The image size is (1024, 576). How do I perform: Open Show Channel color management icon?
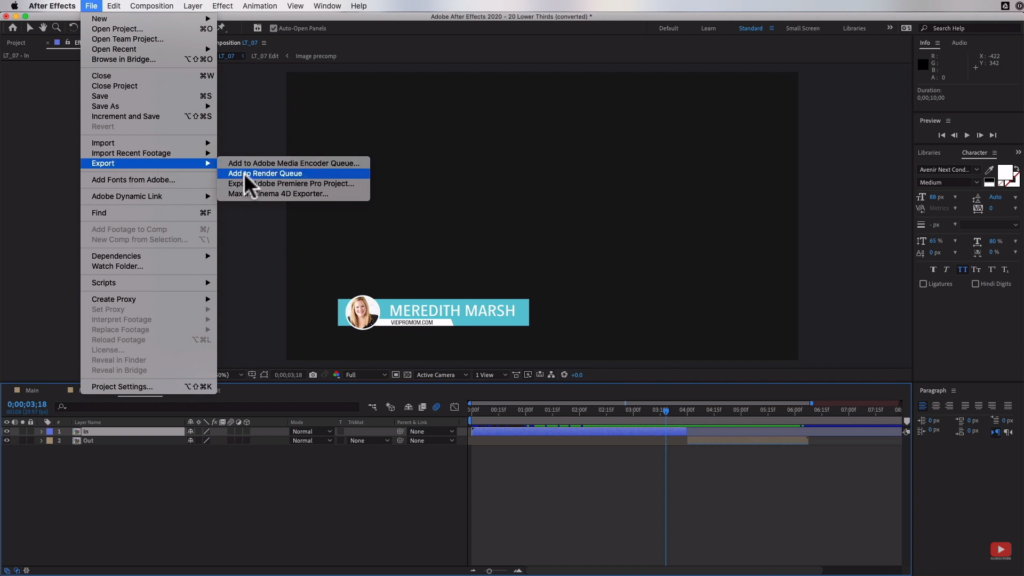click(336, 375)
